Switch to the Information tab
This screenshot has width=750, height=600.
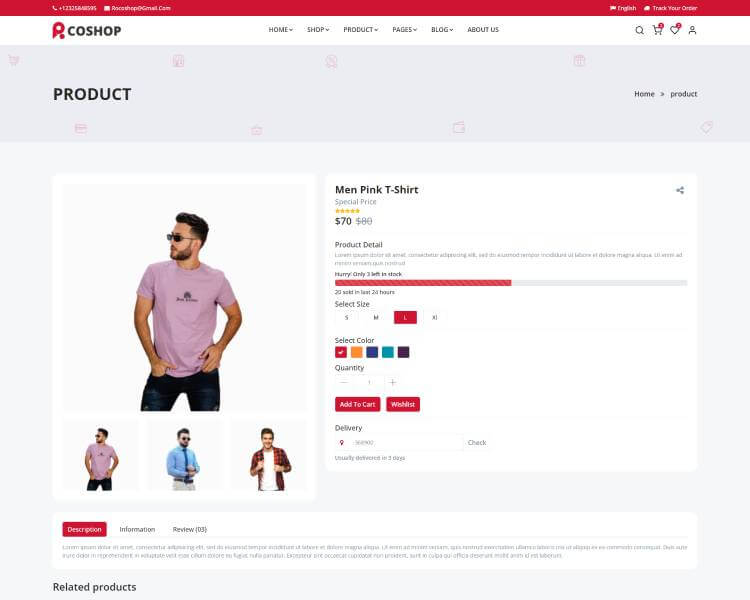[137, 529]
